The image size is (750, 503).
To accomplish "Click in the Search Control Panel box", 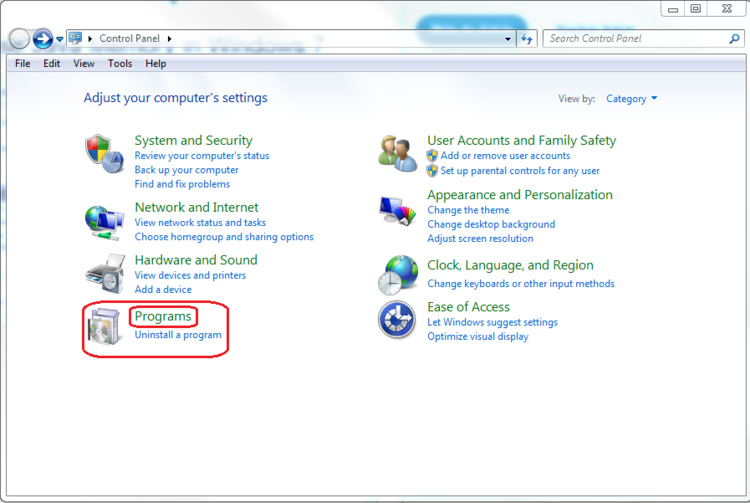I will click(635, 39).
